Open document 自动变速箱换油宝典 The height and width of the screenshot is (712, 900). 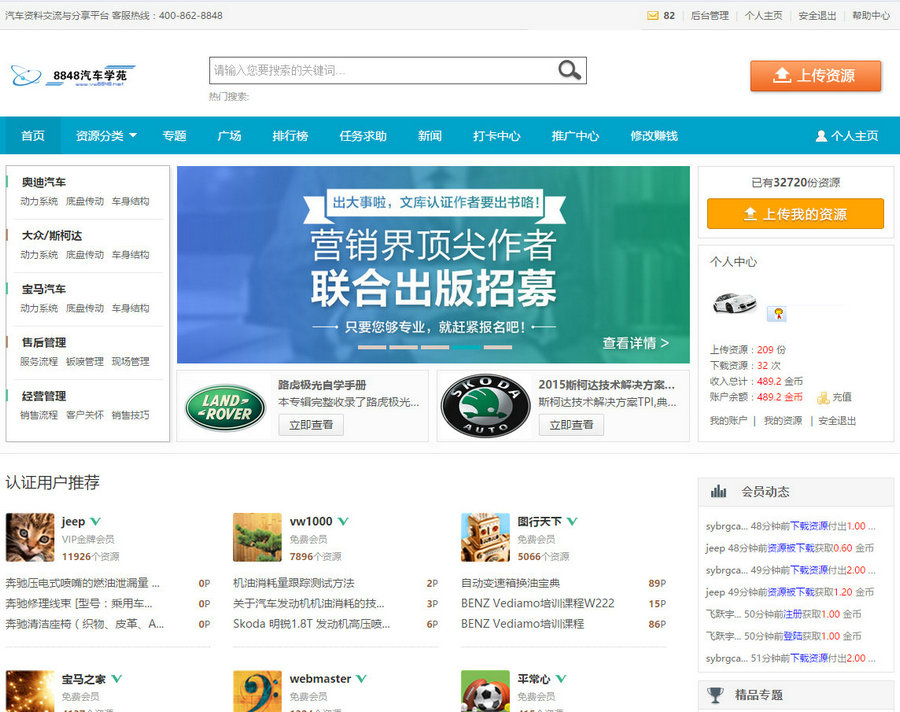(x=510, y=583)
